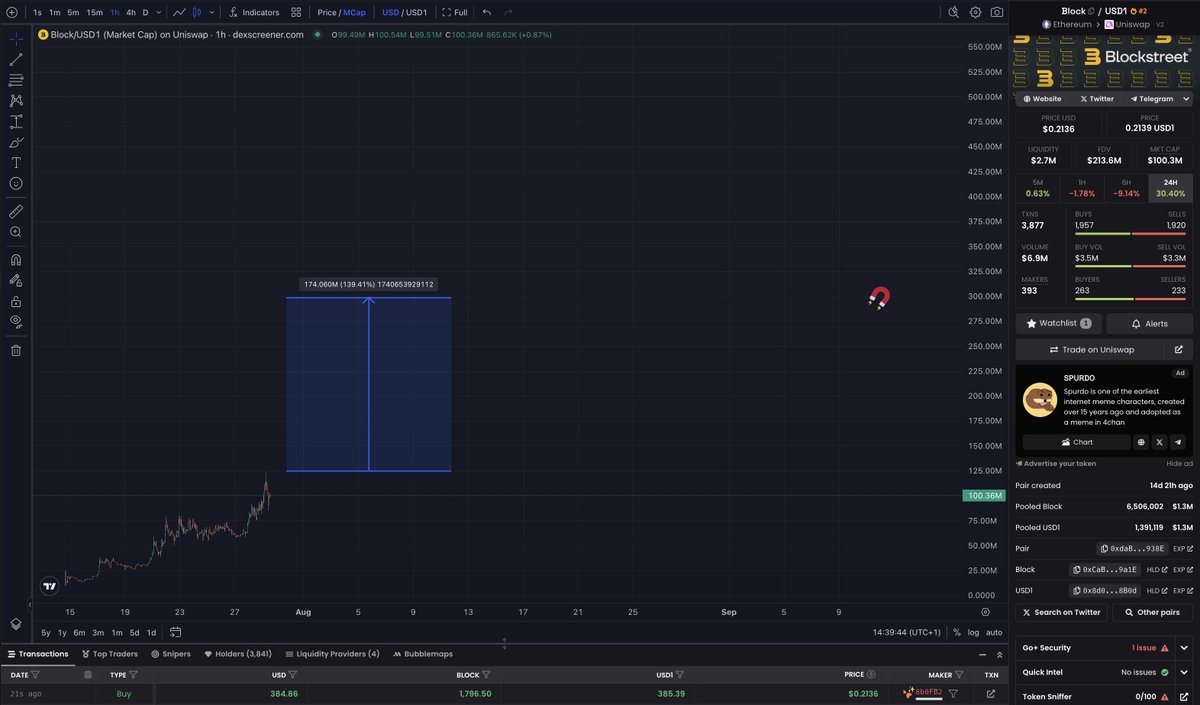Toggle hide all drawings eye icon
Screen dimensions: 1200x705
click(16, 322)
